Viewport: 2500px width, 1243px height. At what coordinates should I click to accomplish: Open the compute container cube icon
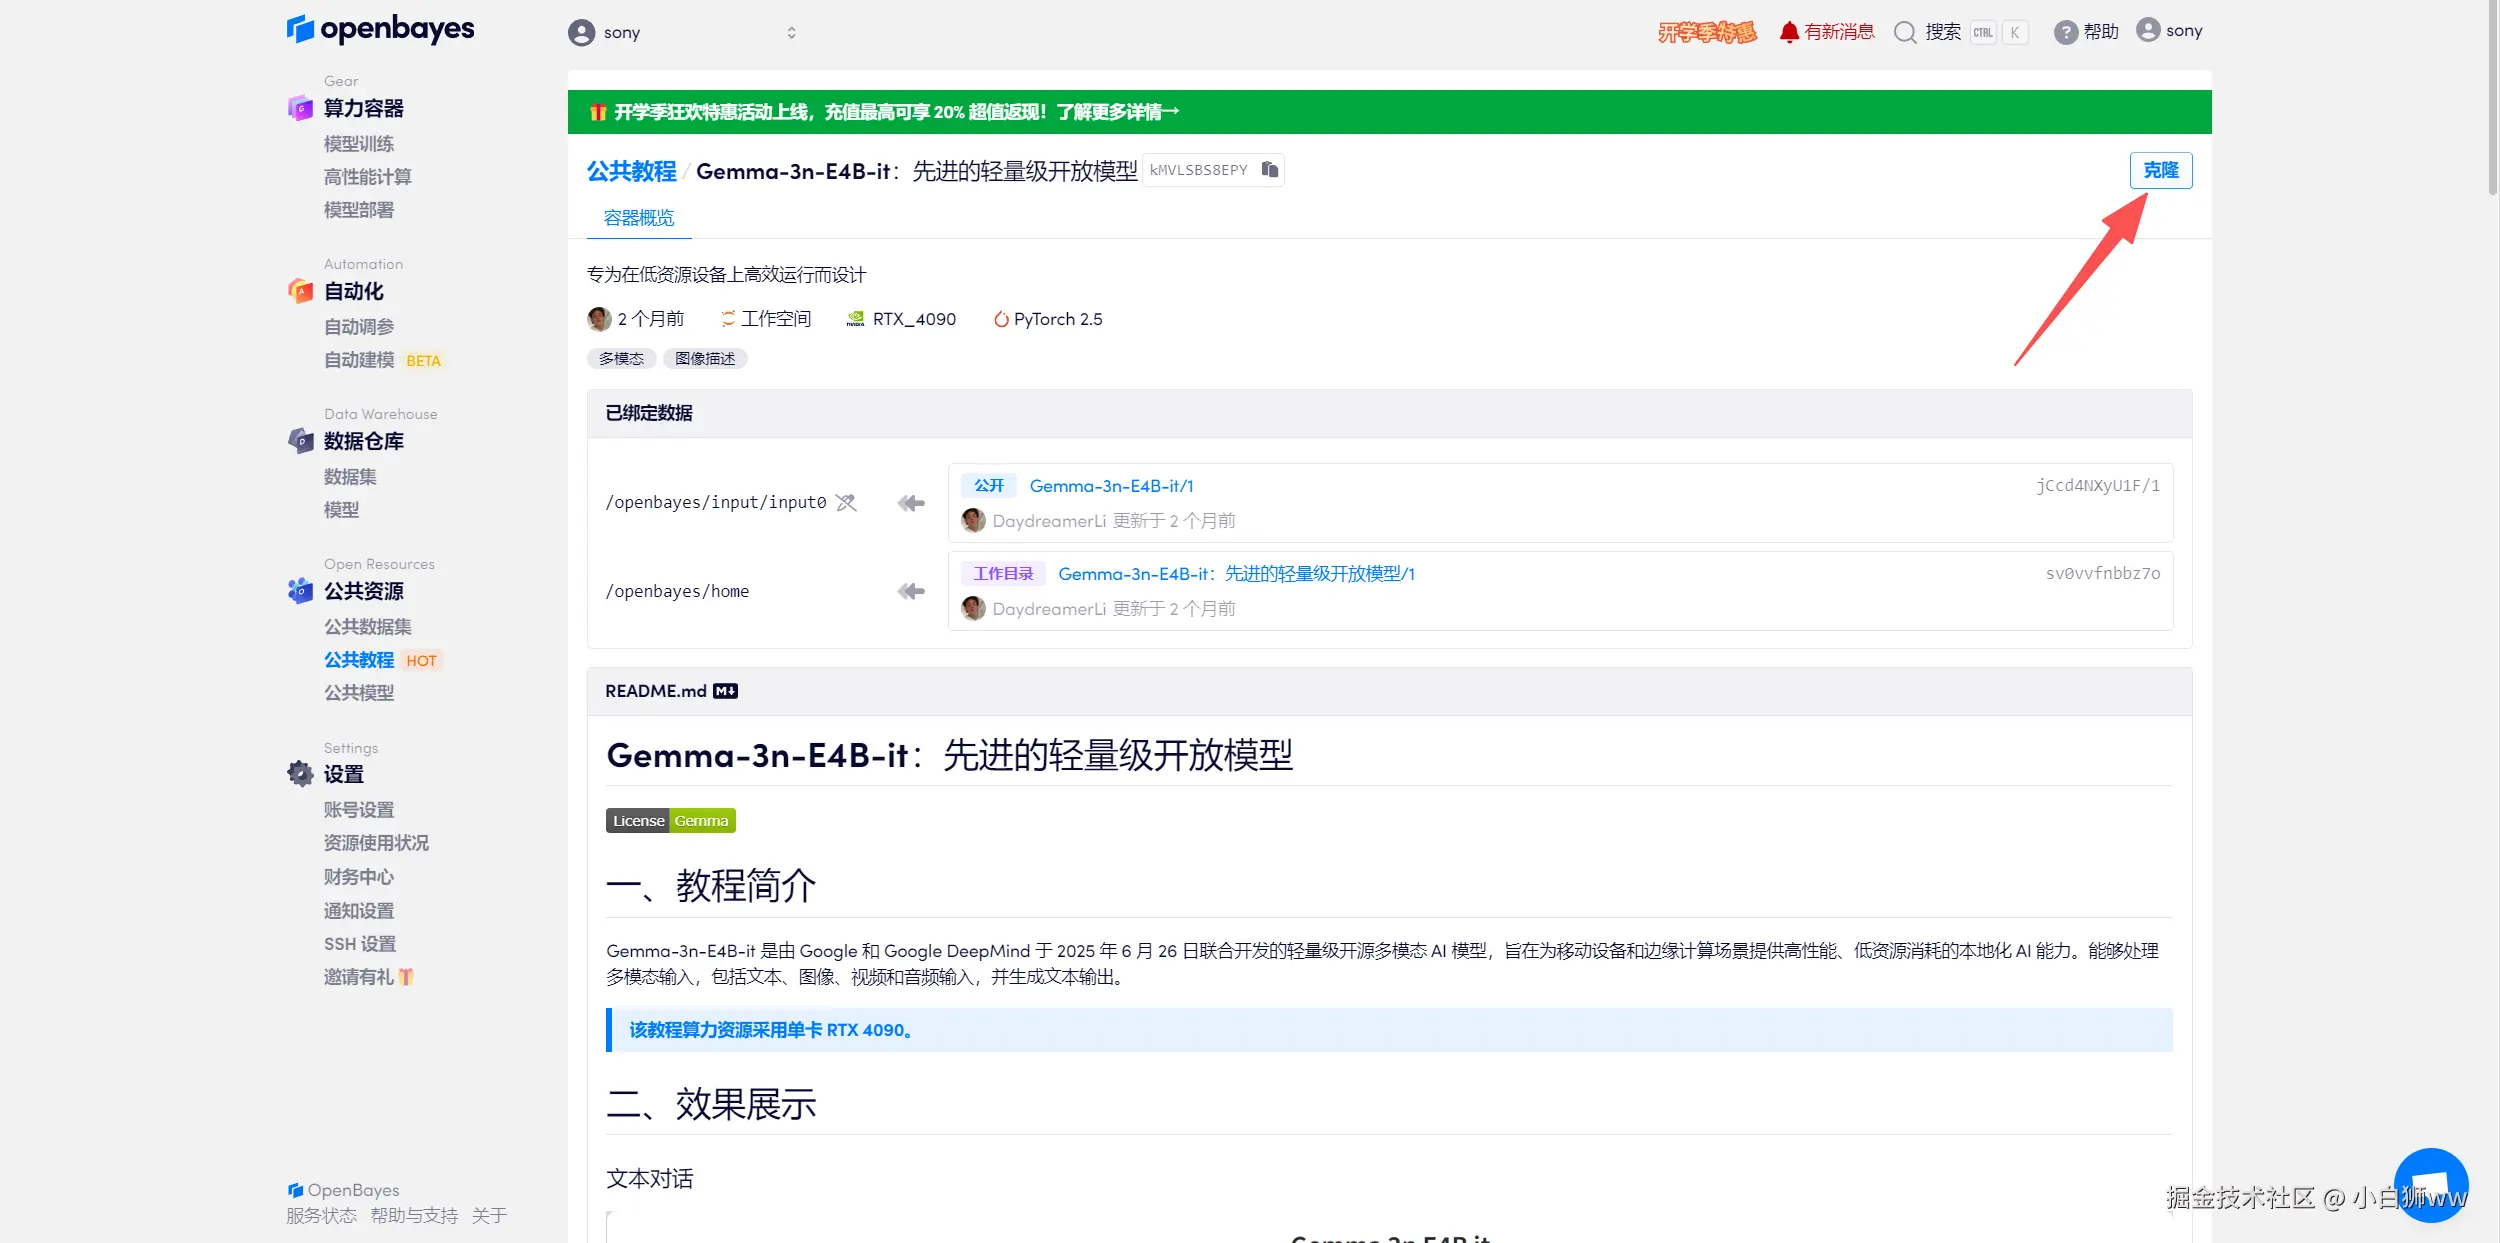pos(300,108)
